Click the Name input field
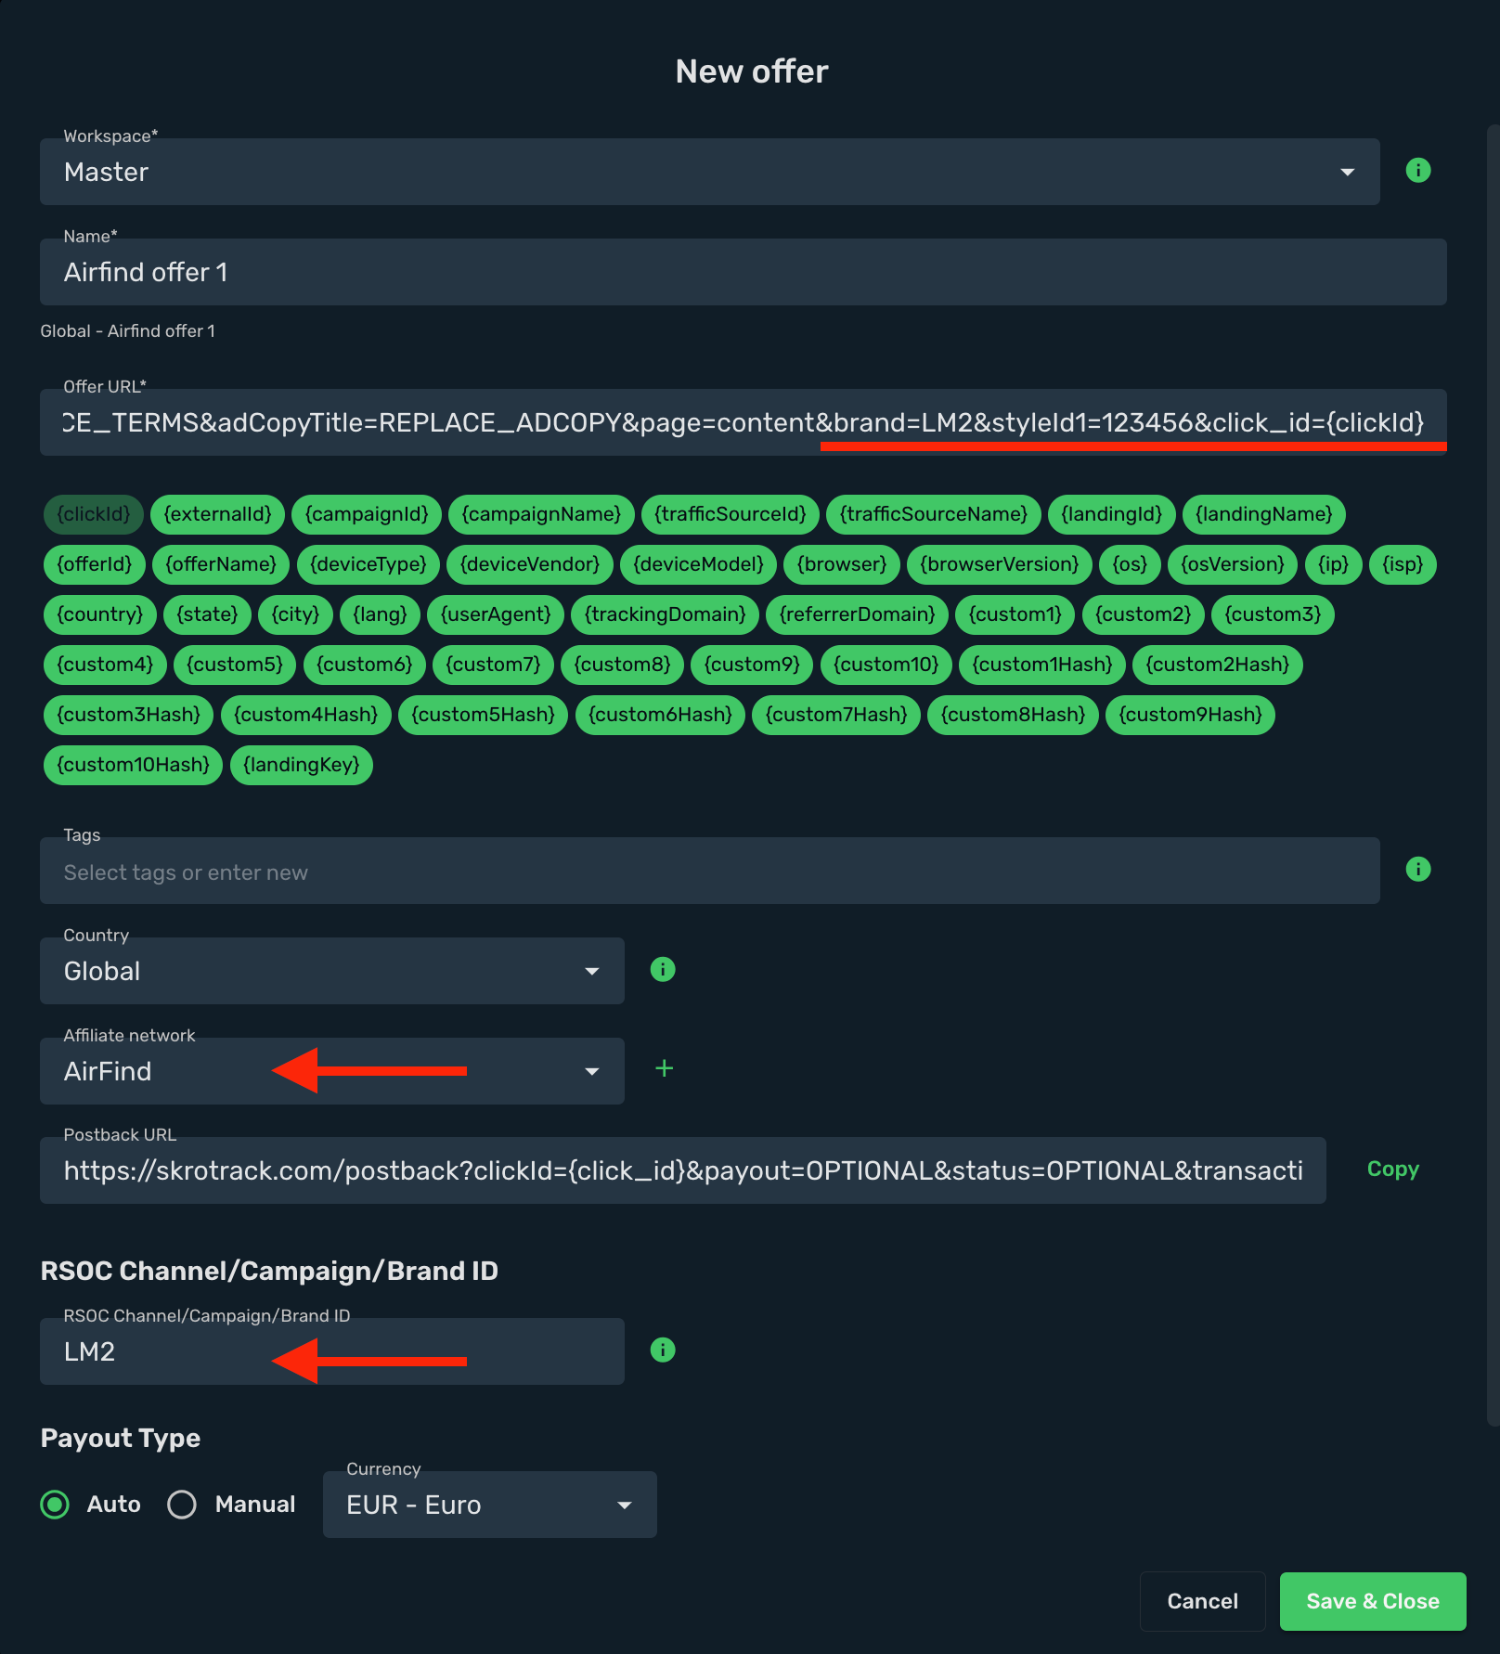Image resolution: width=1500 pixels, height=1654 pixels. (x=743, y=272)
